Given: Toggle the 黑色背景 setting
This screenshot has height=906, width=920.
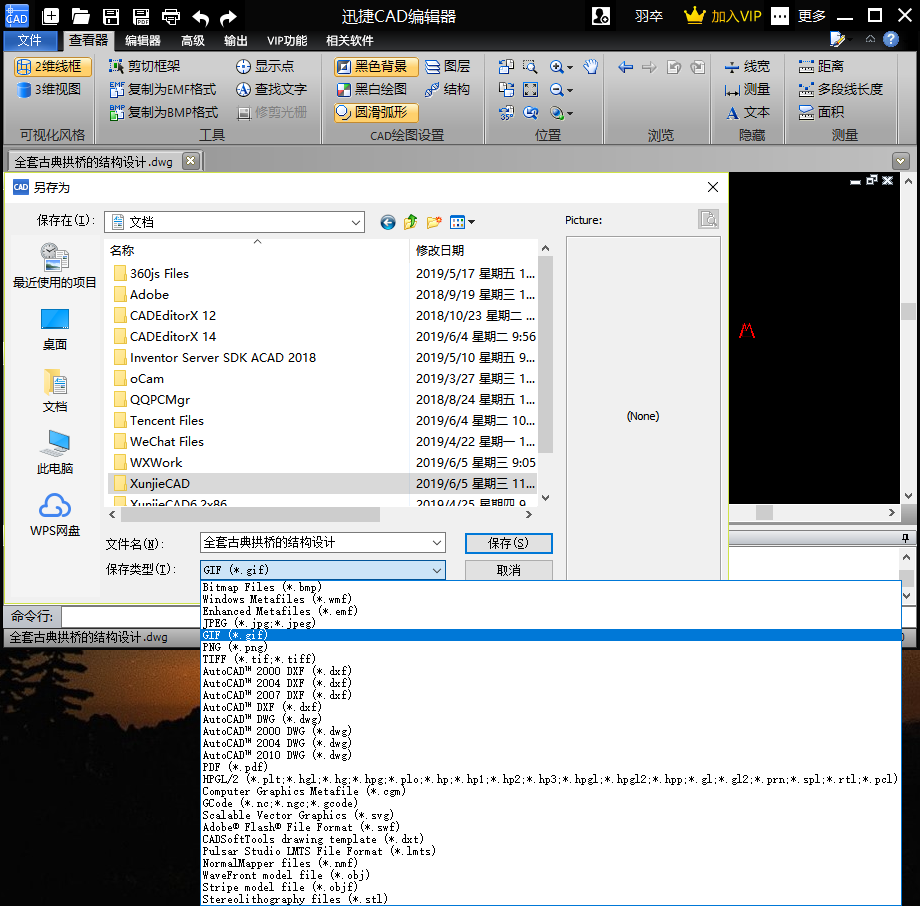Looking at the screenshot, I should pos(376,66).
